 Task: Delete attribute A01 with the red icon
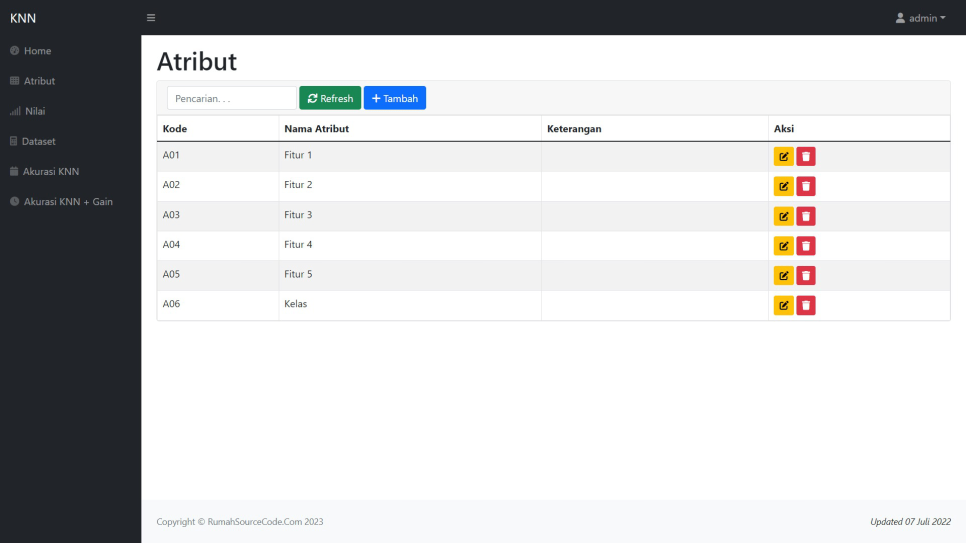[x=806, y=156]
